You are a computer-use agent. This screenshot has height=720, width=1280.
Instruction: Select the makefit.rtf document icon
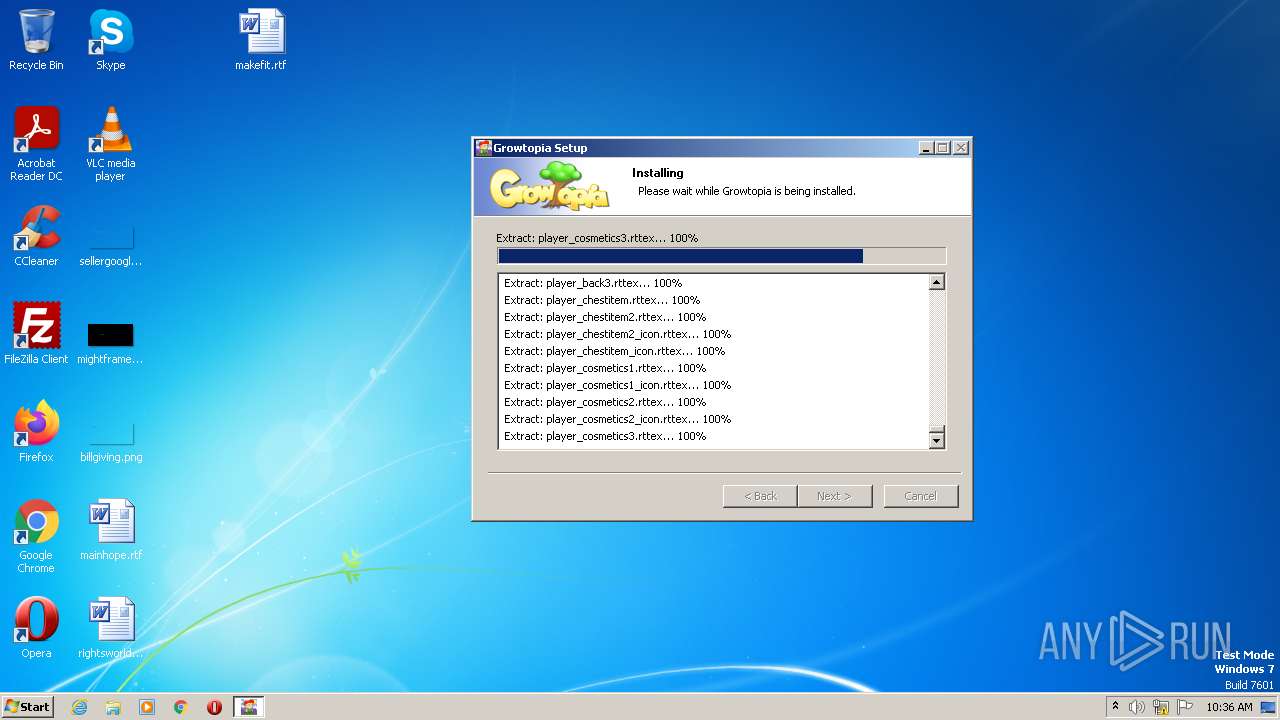[261, 40]
